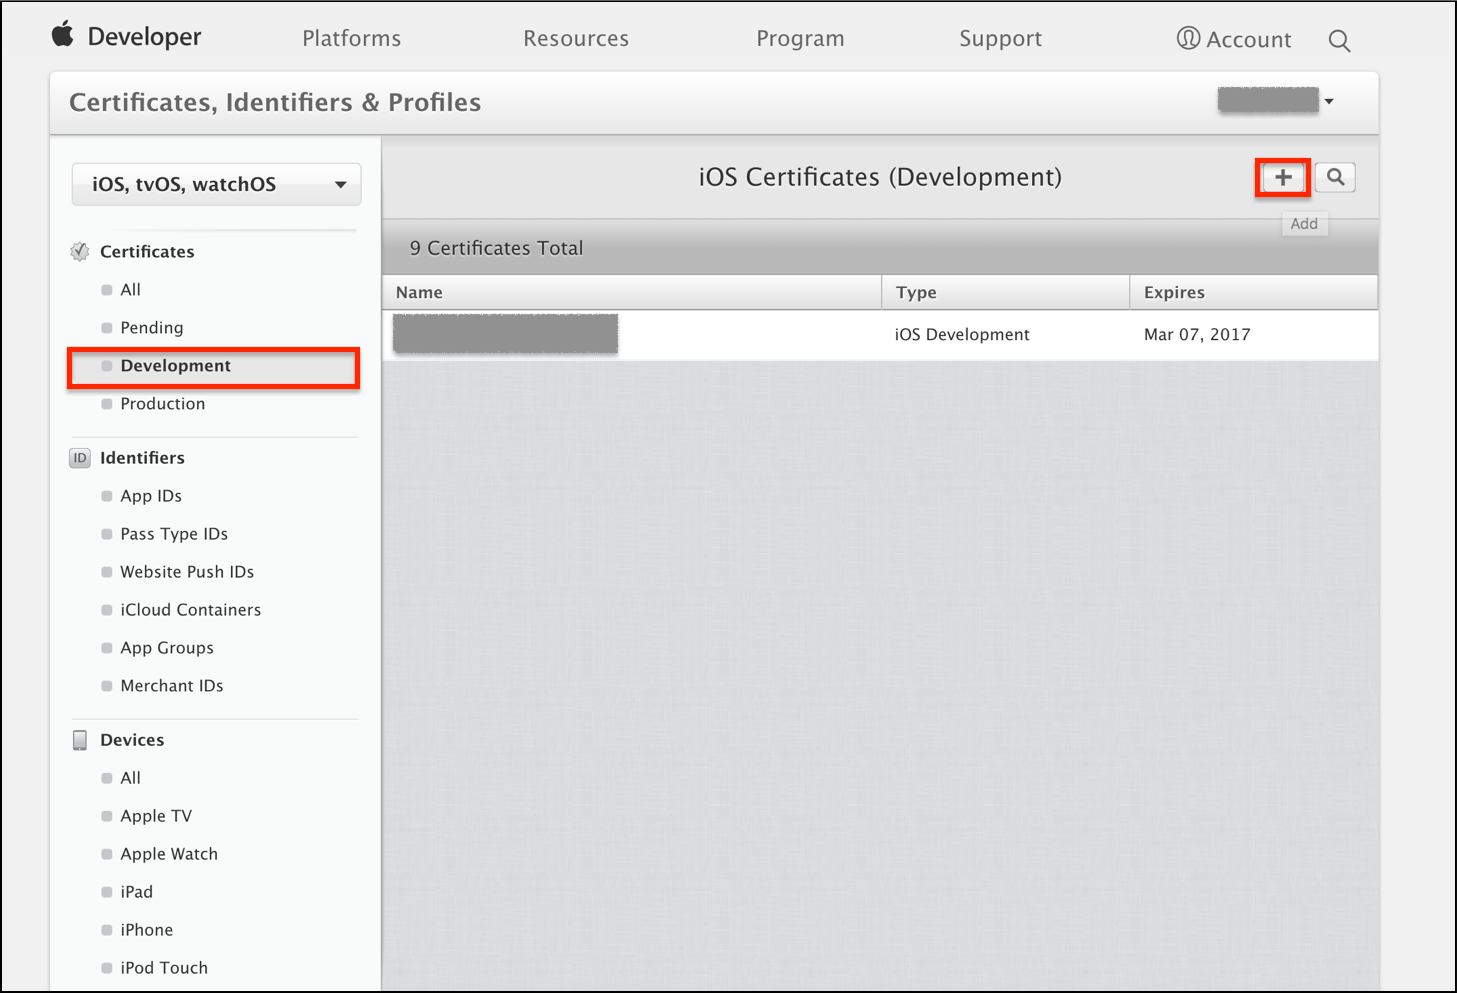The image size is (1457, 993).
Task: Click the Add (+) certificate button
Action: coord(1282,177)
